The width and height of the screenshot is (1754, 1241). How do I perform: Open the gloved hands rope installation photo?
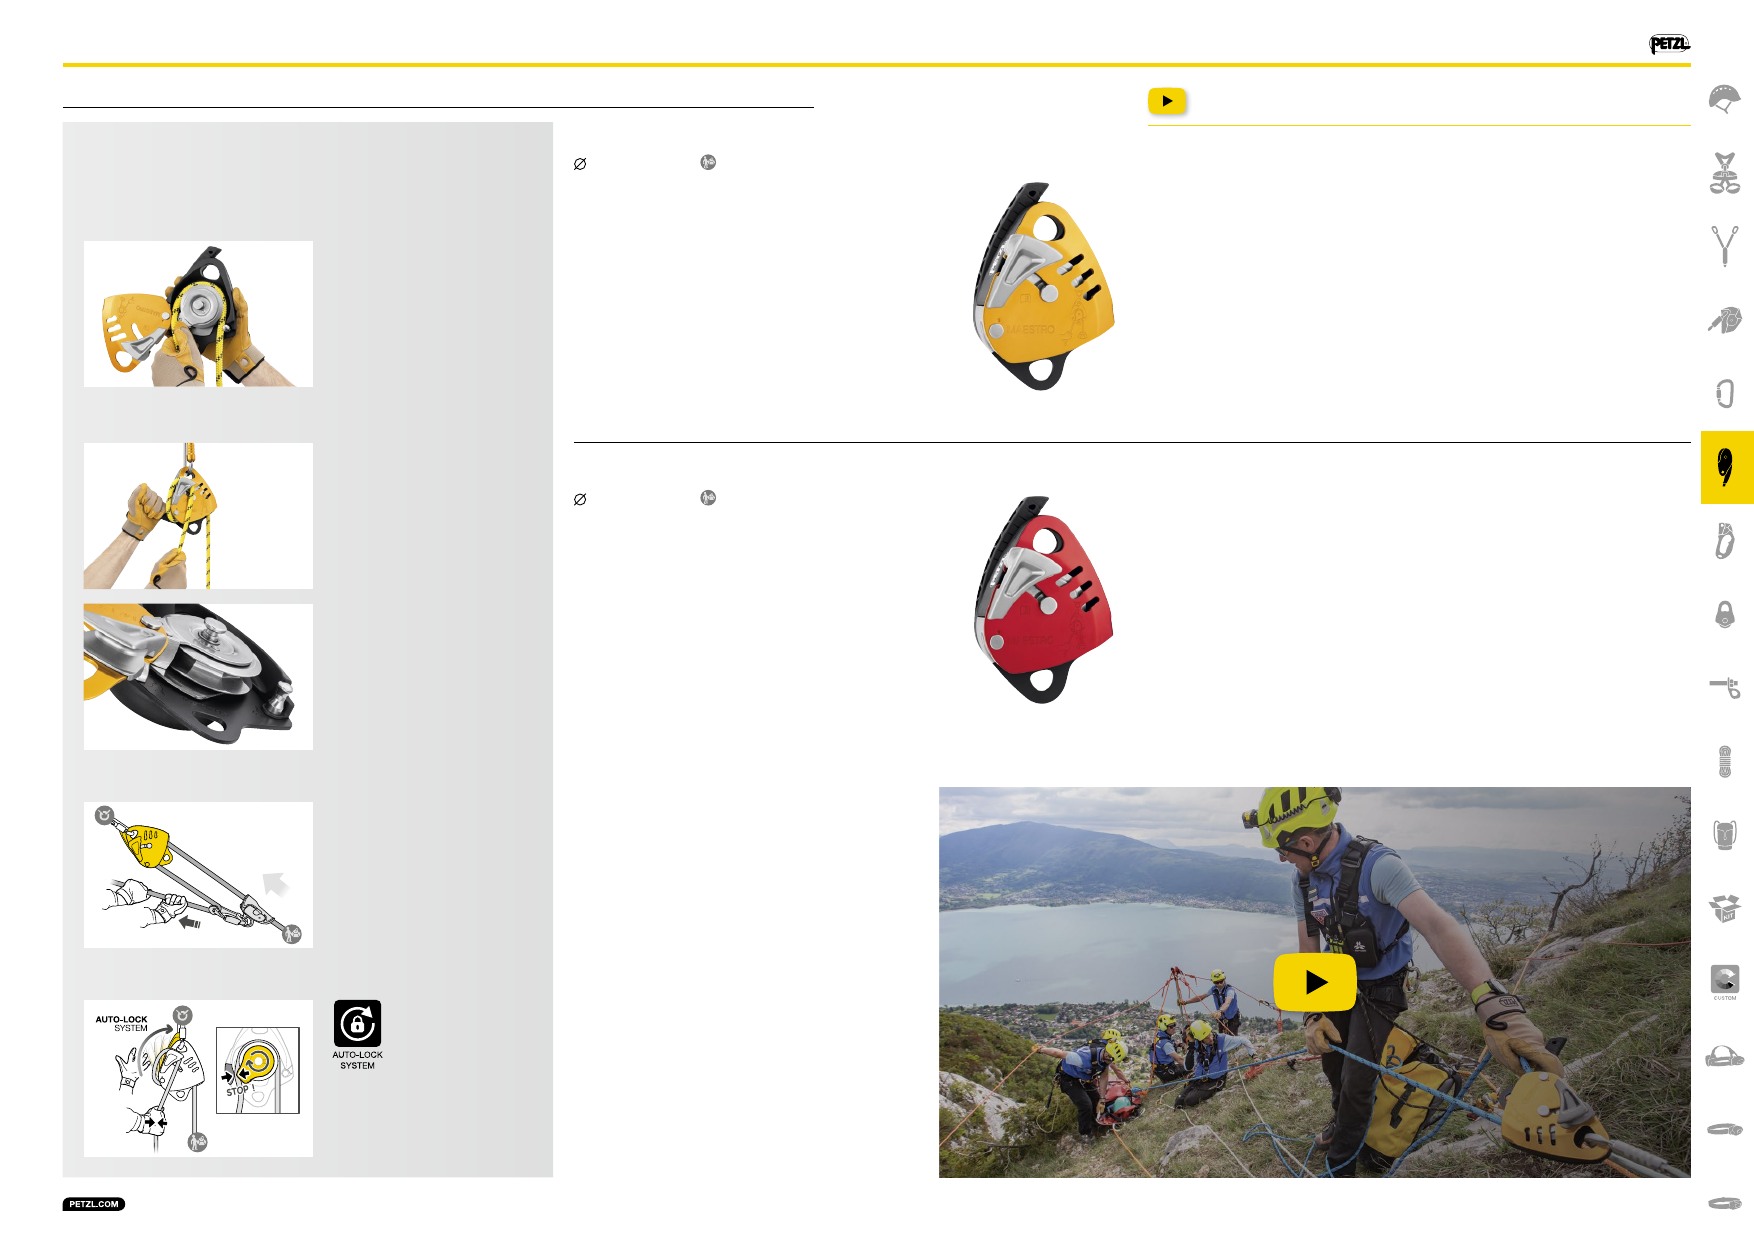tap(198, 314)
